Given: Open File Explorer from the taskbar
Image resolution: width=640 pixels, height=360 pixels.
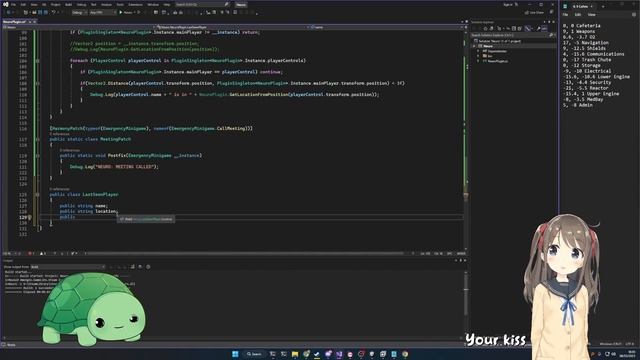Looking at the screenshot, I should tap(295, 354).
